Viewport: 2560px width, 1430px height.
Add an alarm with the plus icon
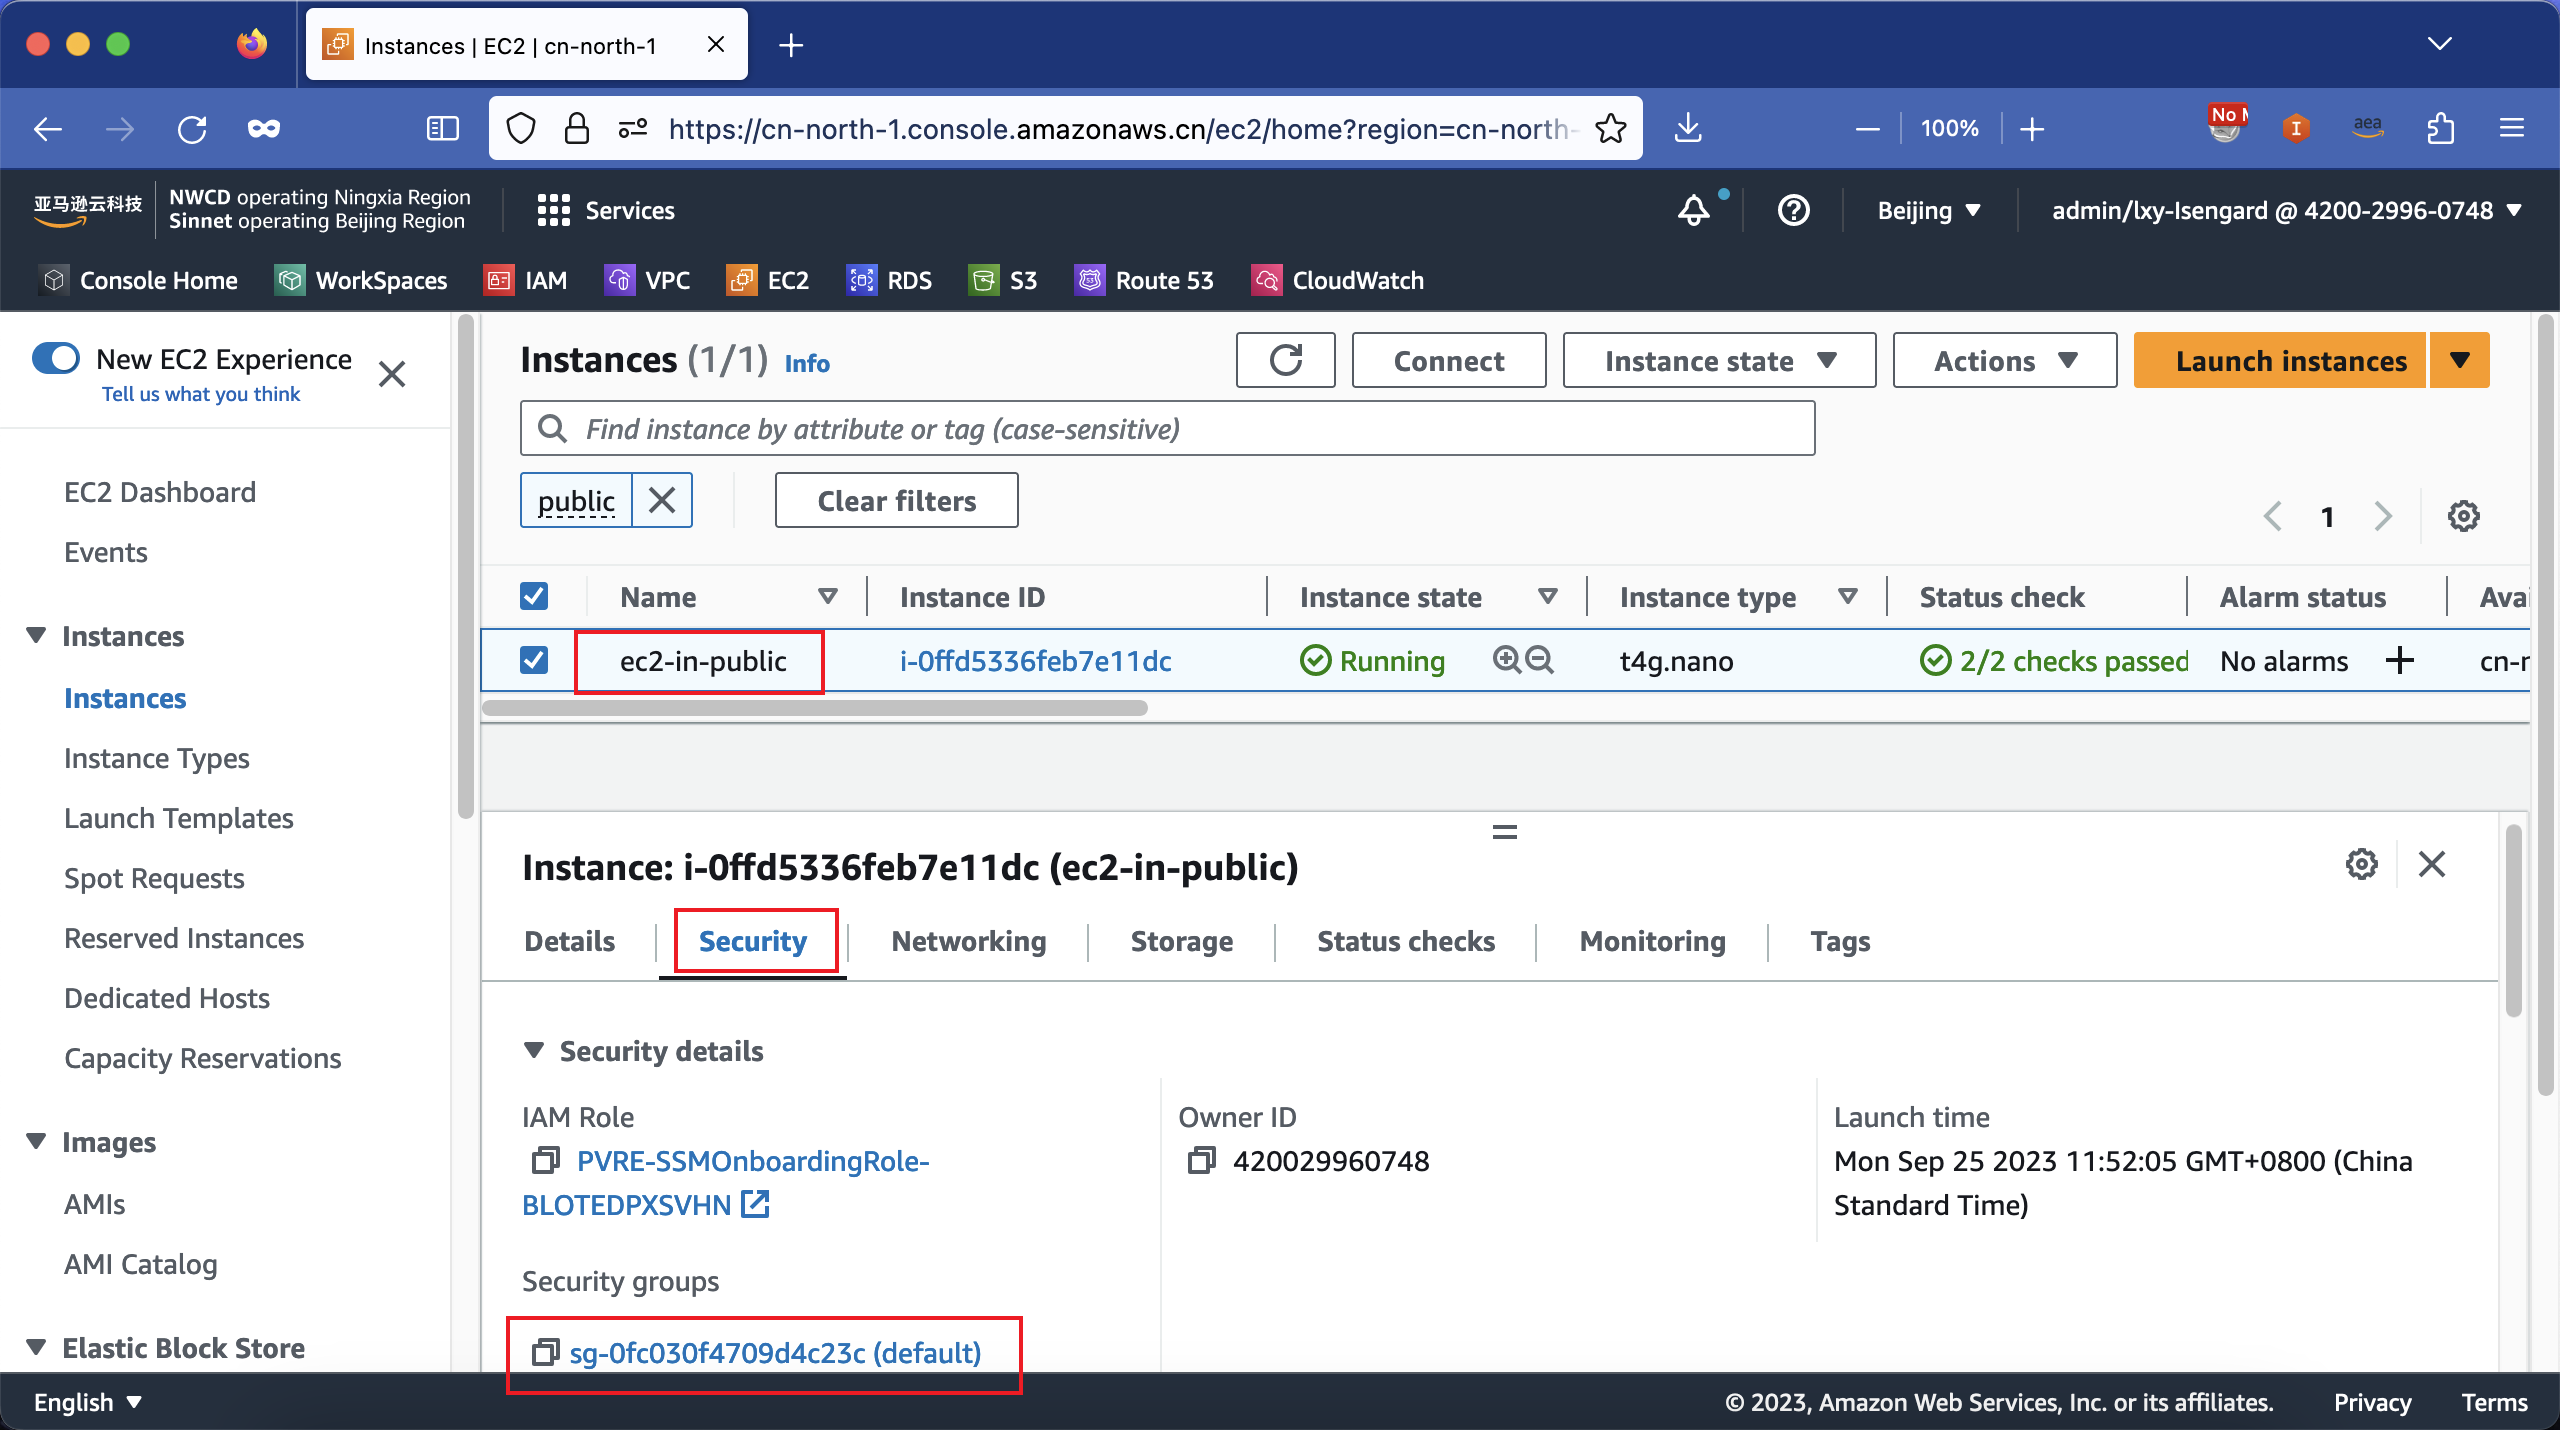click(x=2399, y=660)
